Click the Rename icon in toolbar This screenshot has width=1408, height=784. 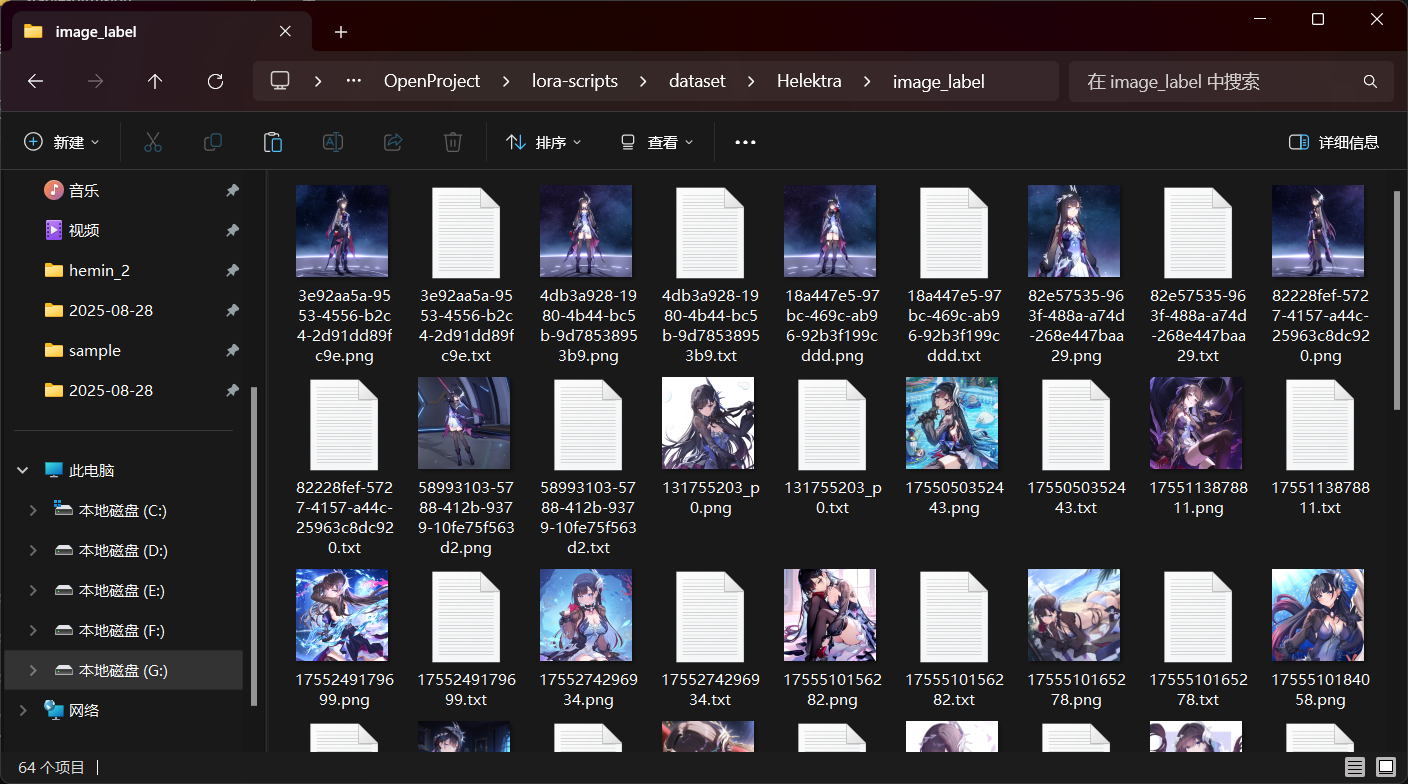pyautogui.click(x=332, y=142)
